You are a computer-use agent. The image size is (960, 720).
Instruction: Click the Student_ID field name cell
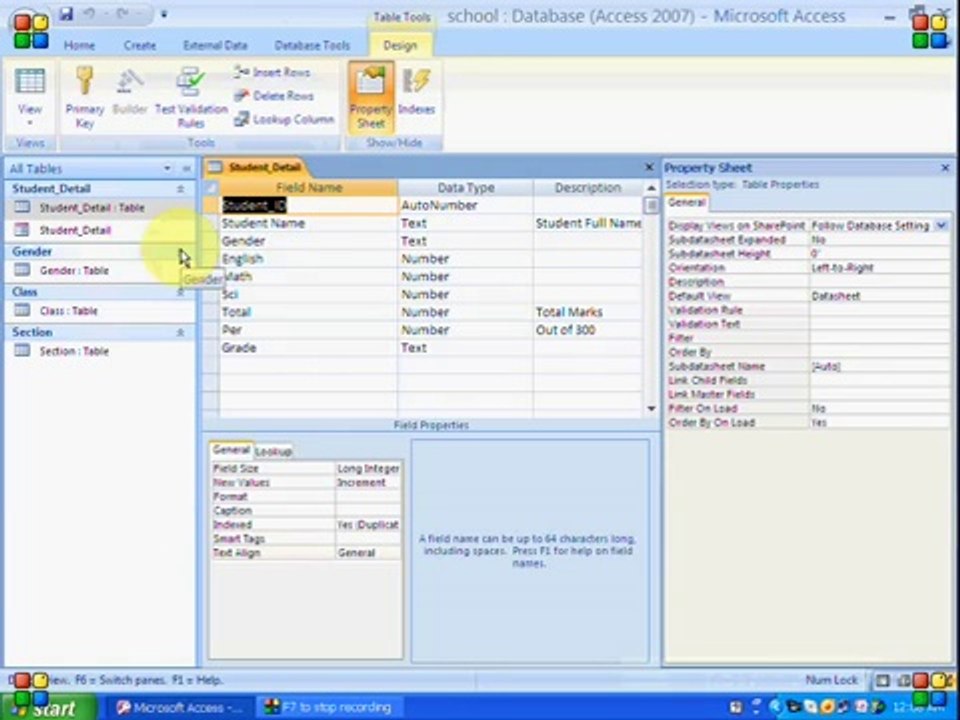[x=309, y=205]
